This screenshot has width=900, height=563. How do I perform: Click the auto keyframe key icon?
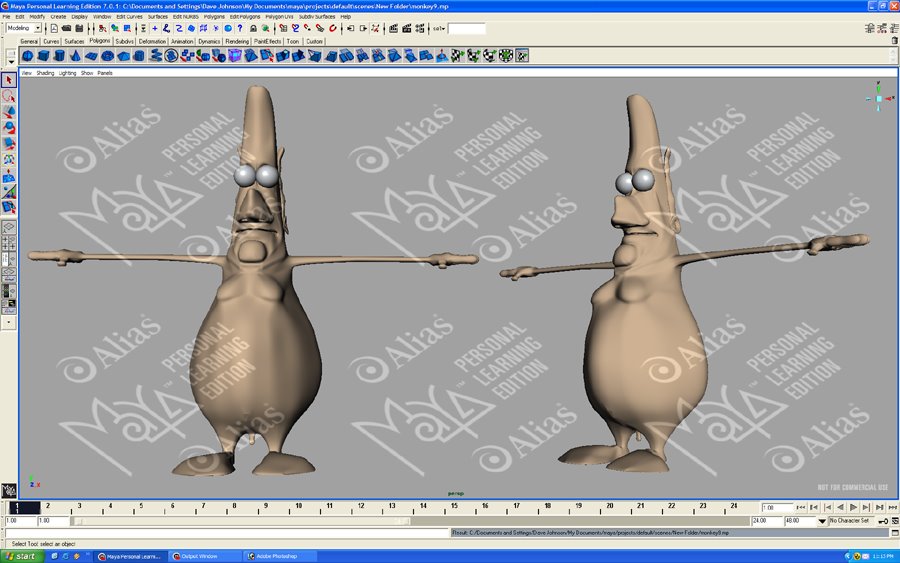pyautogui.click(x=883, y=521)
